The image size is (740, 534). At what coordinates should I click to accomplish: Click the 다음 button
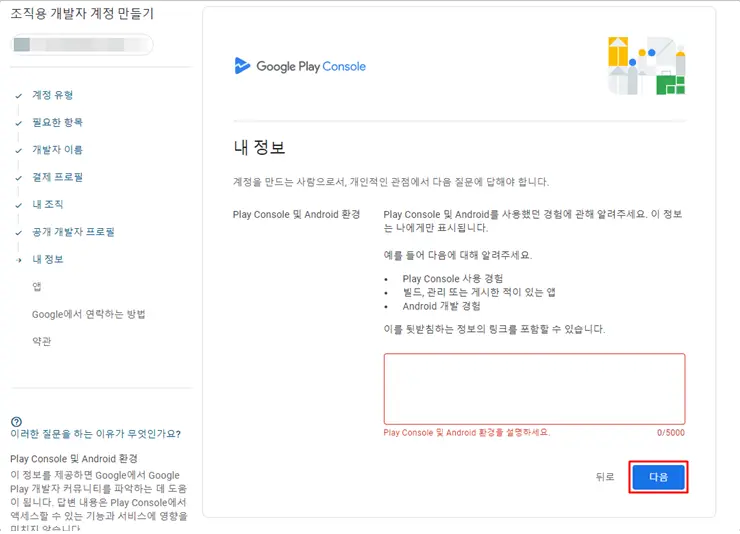pyautogui.click(x=658, y=477)
